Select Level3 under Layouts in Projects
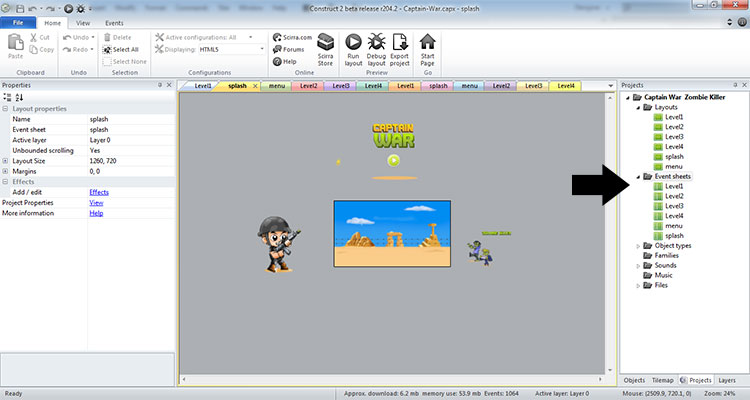 click(x=673, y=136)
